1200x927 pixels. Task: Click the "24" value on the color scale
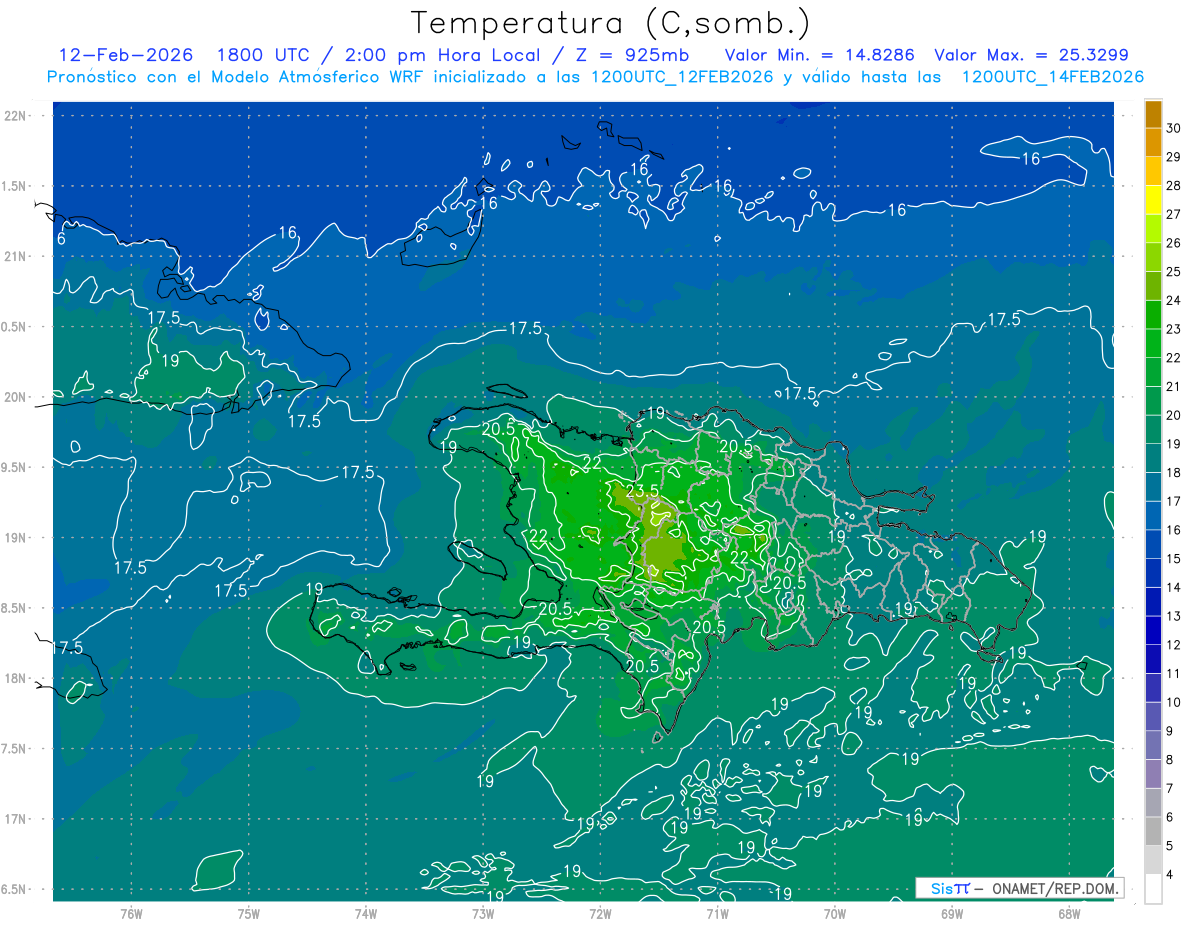tap(1173, 300)
